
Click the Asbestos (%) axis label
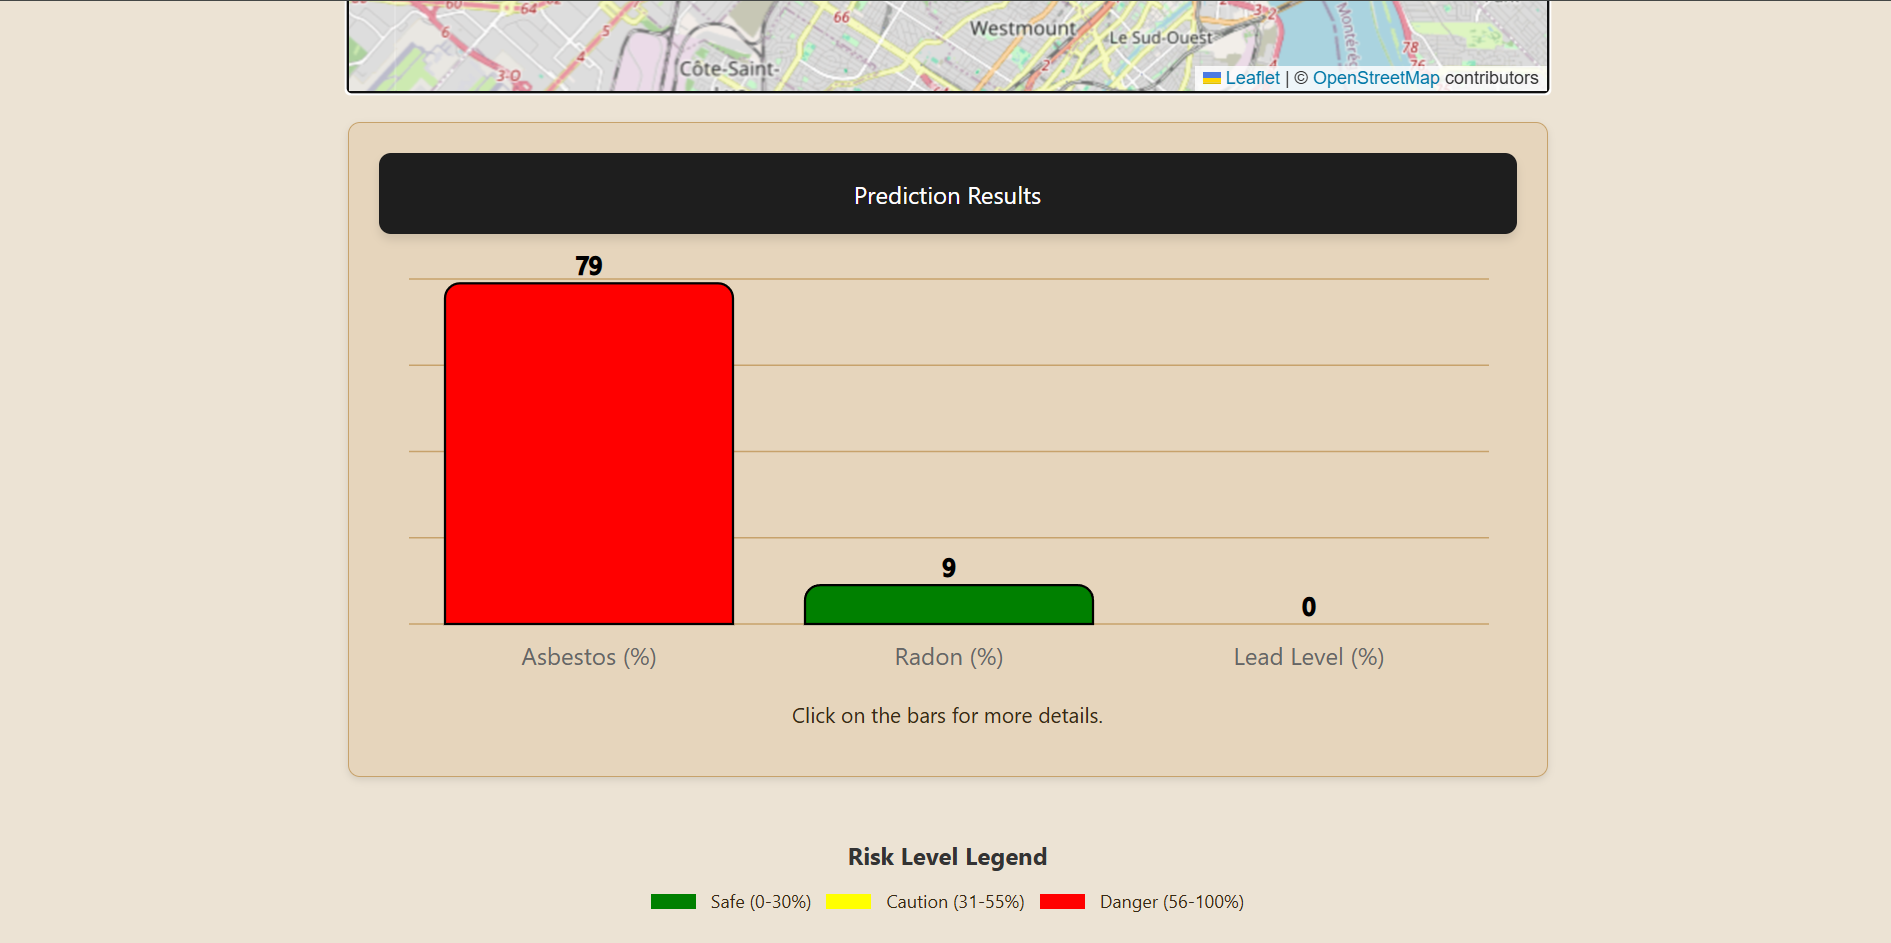(x=589, y=657)
